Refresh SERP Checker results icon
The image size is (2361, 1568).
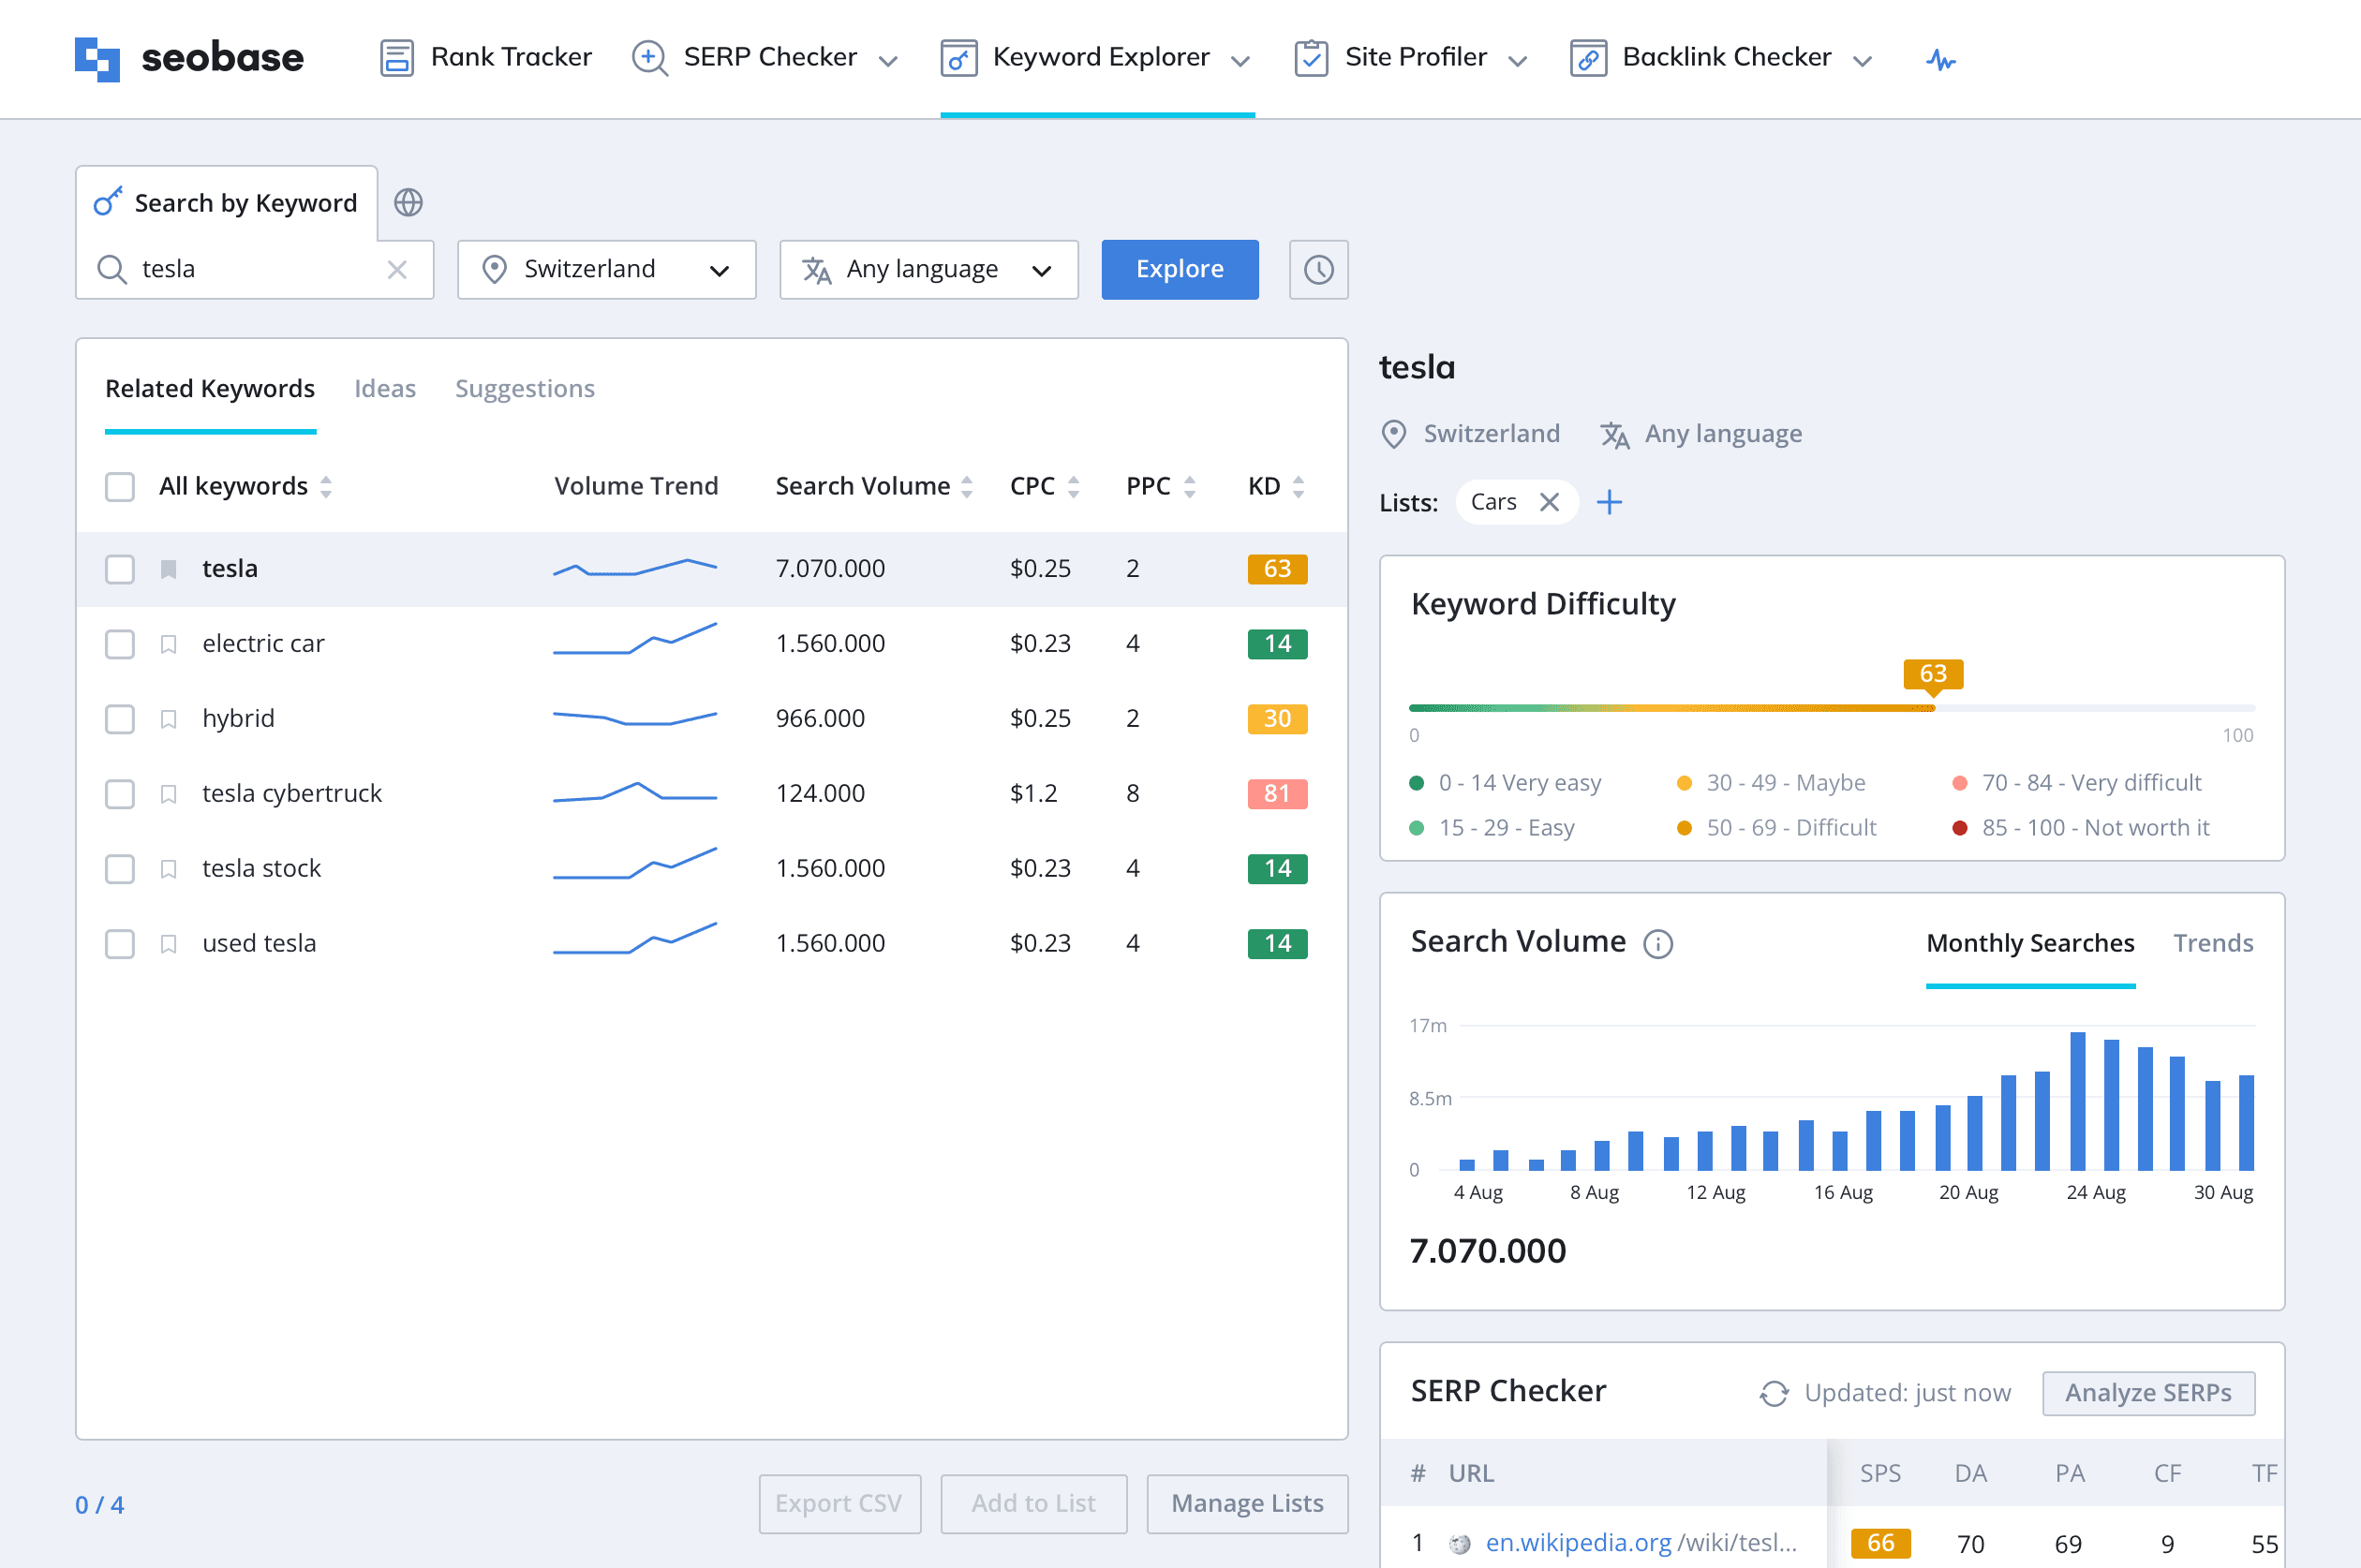coord(1774,1393)
